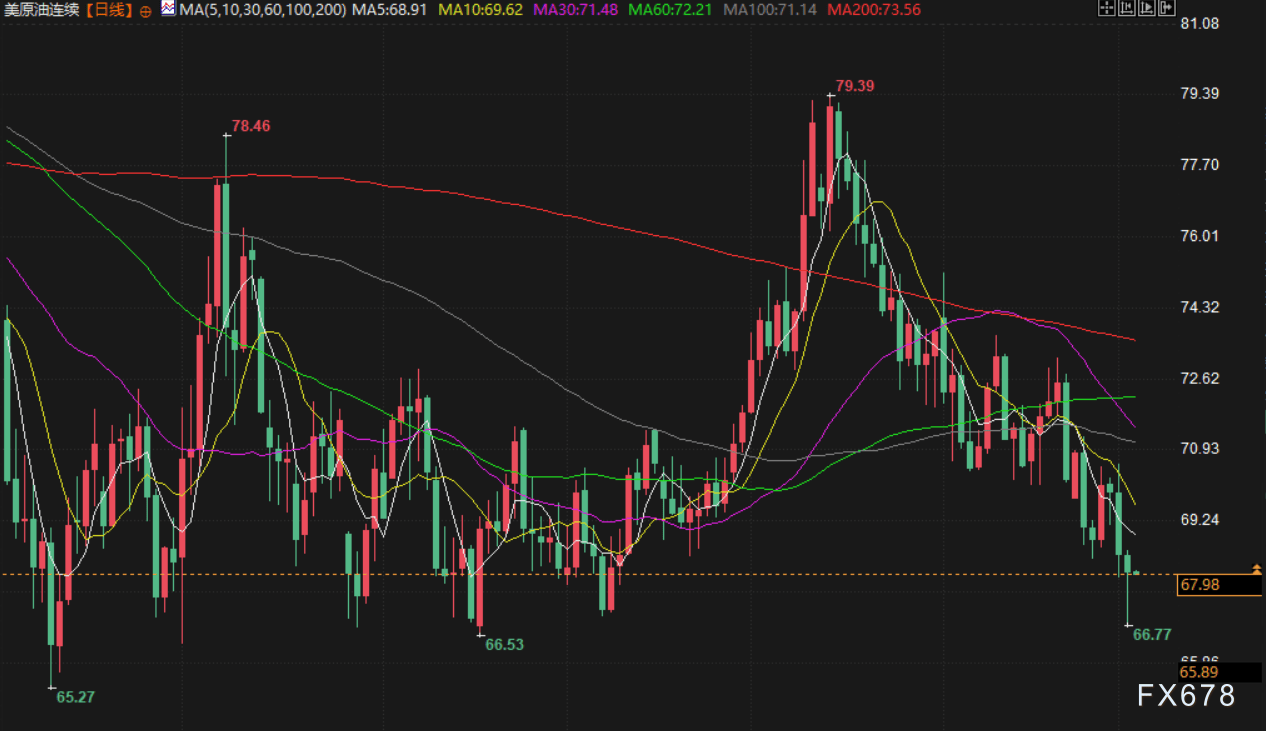Screen dimensions: 1266x731
Task: Click the gray MA100:71.14 legend value
Action: pos(770,10)
